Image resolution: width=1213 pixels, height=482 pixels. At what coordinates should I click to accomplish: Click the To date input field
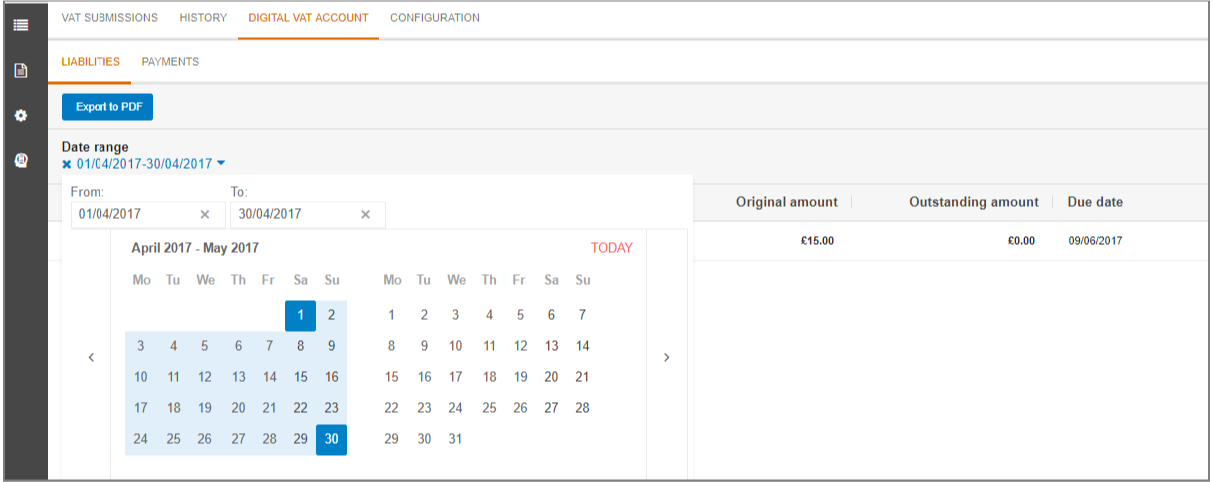click(308, 214)
